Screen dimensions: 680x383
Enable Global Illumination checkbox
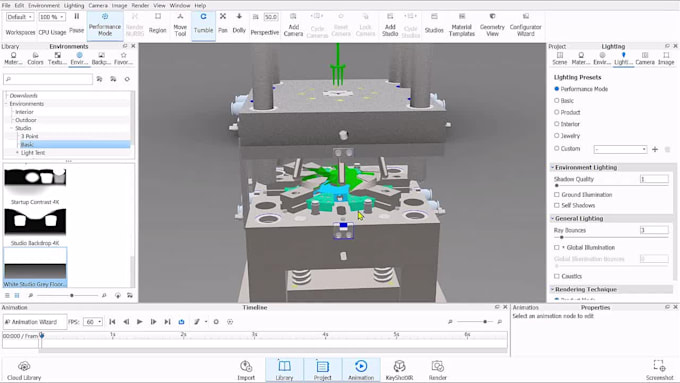tap(556, 248)
